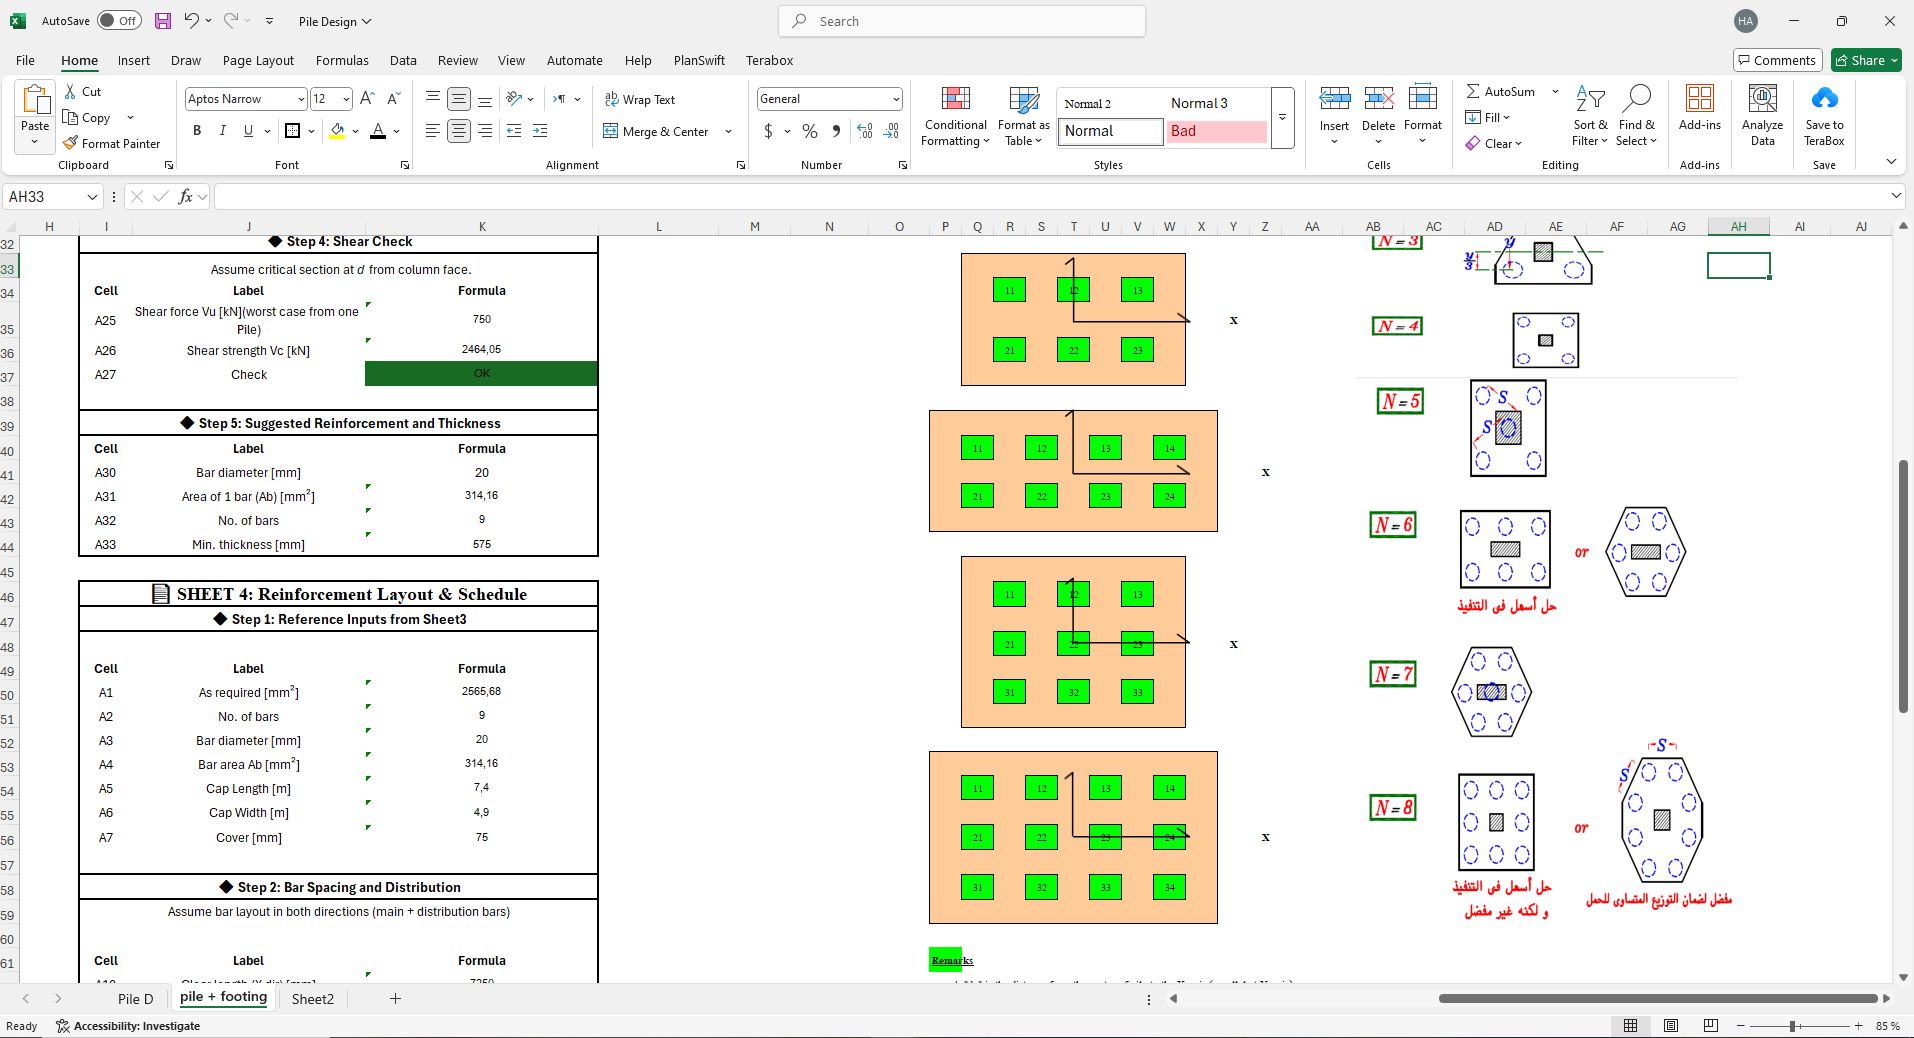Click the Merge & Center icon
Image resolution: width=1914 pixels, height=1038 pixels.
pyautogui.click(x=610, y=131)
